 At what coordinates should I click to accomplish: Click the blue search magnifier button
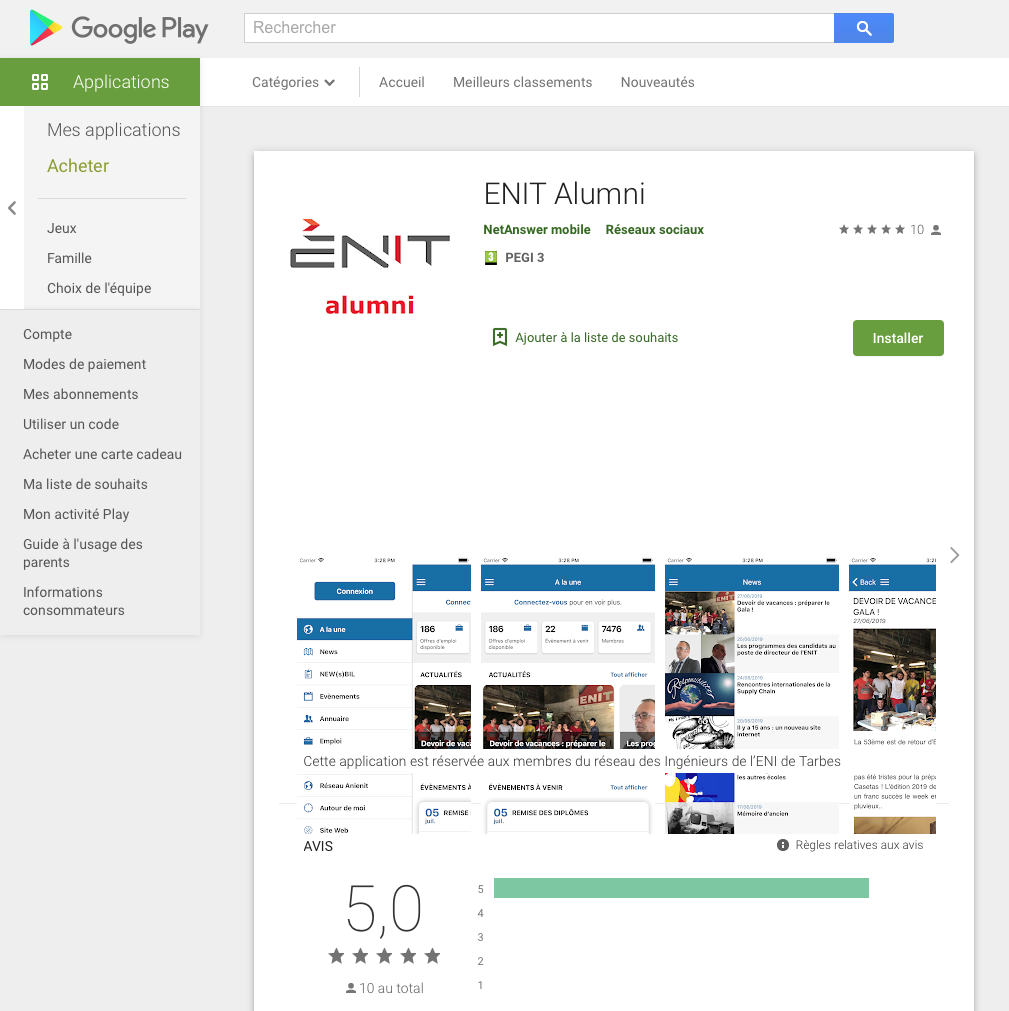coord(863,28)
